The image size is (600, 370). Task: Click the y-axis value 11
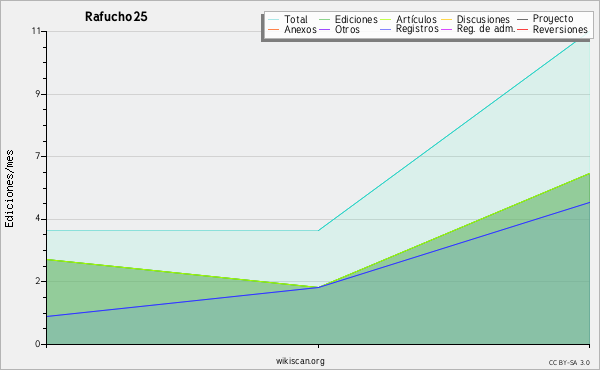(36, 31)
